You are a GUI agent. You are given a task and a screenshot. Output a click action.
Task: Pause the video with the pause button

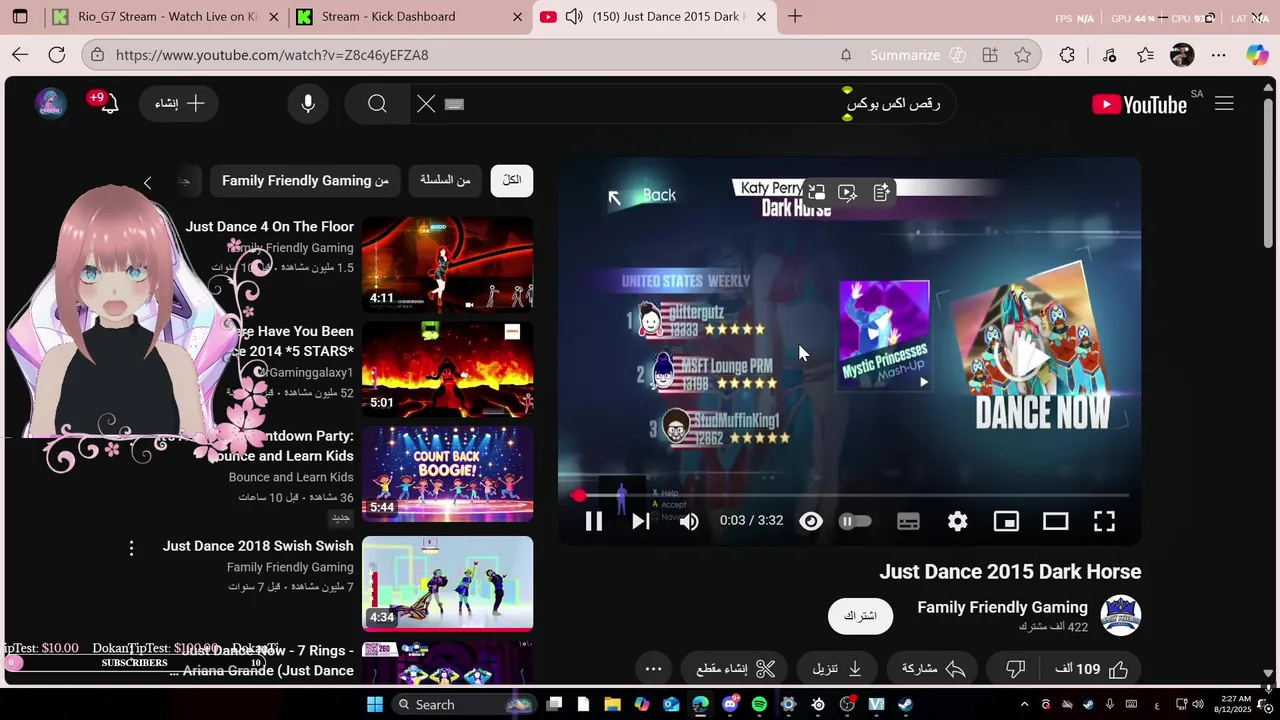coord(594,521)
